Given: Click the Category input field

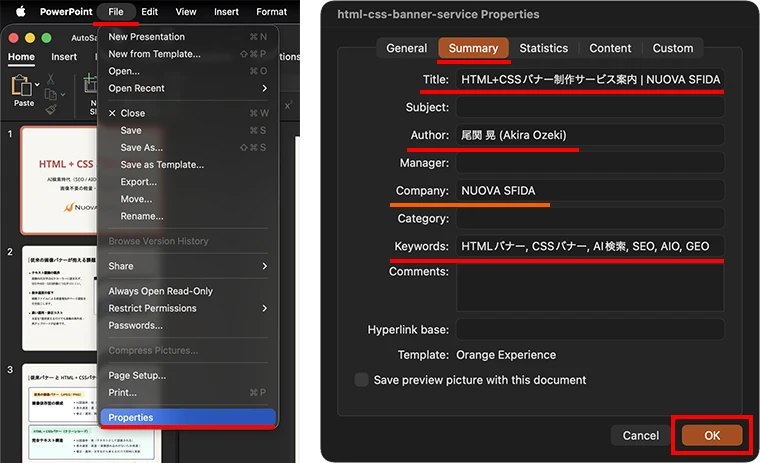Looking at the screenshot, I should 590,219.
